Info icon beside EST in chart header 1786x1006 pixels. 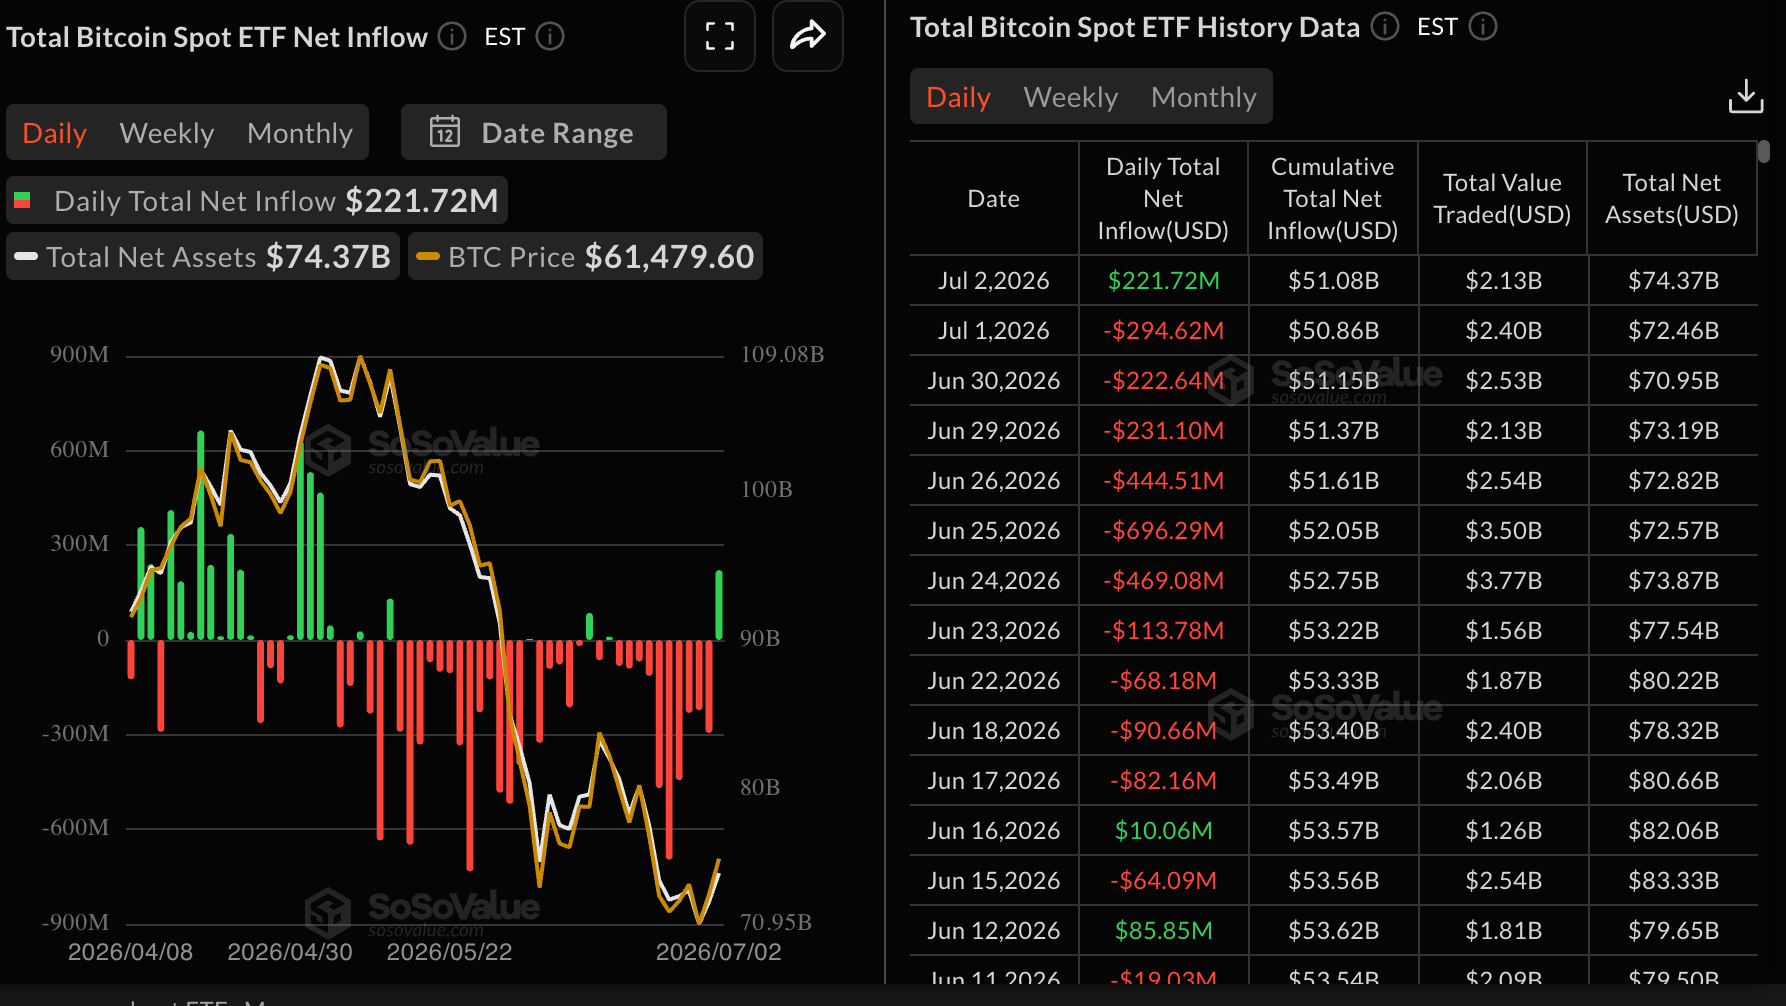[550, 37]
